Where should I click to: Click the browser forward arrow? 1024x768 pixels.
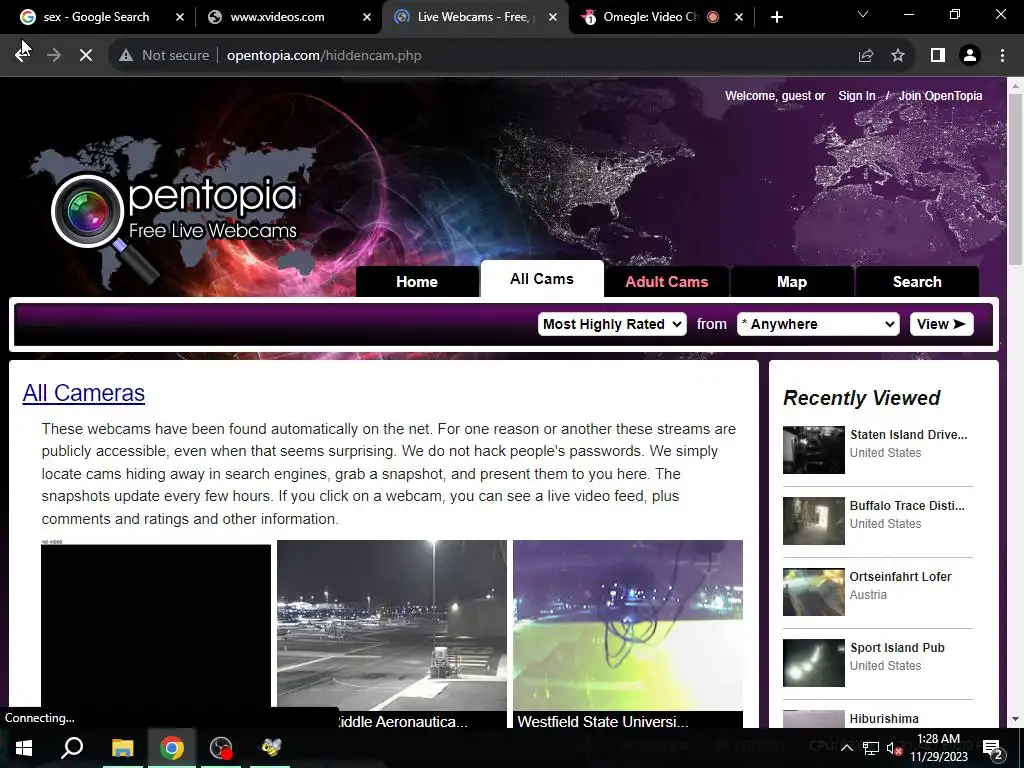54,56
